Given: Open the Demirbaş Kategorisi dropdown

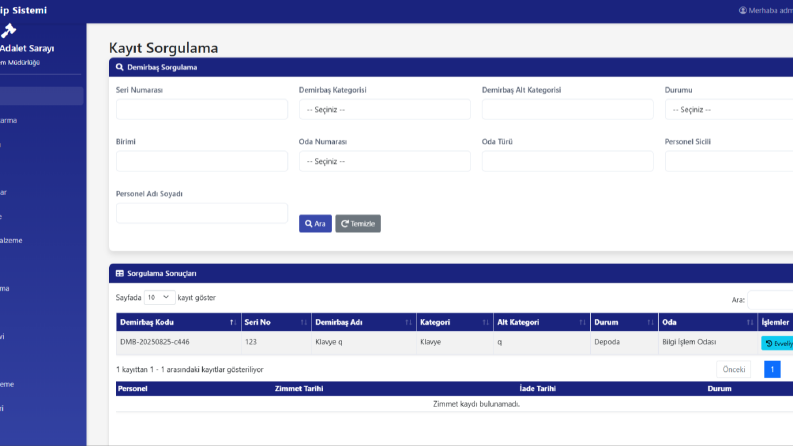Looking at the screenshot, I should click(x=384, y=110).
